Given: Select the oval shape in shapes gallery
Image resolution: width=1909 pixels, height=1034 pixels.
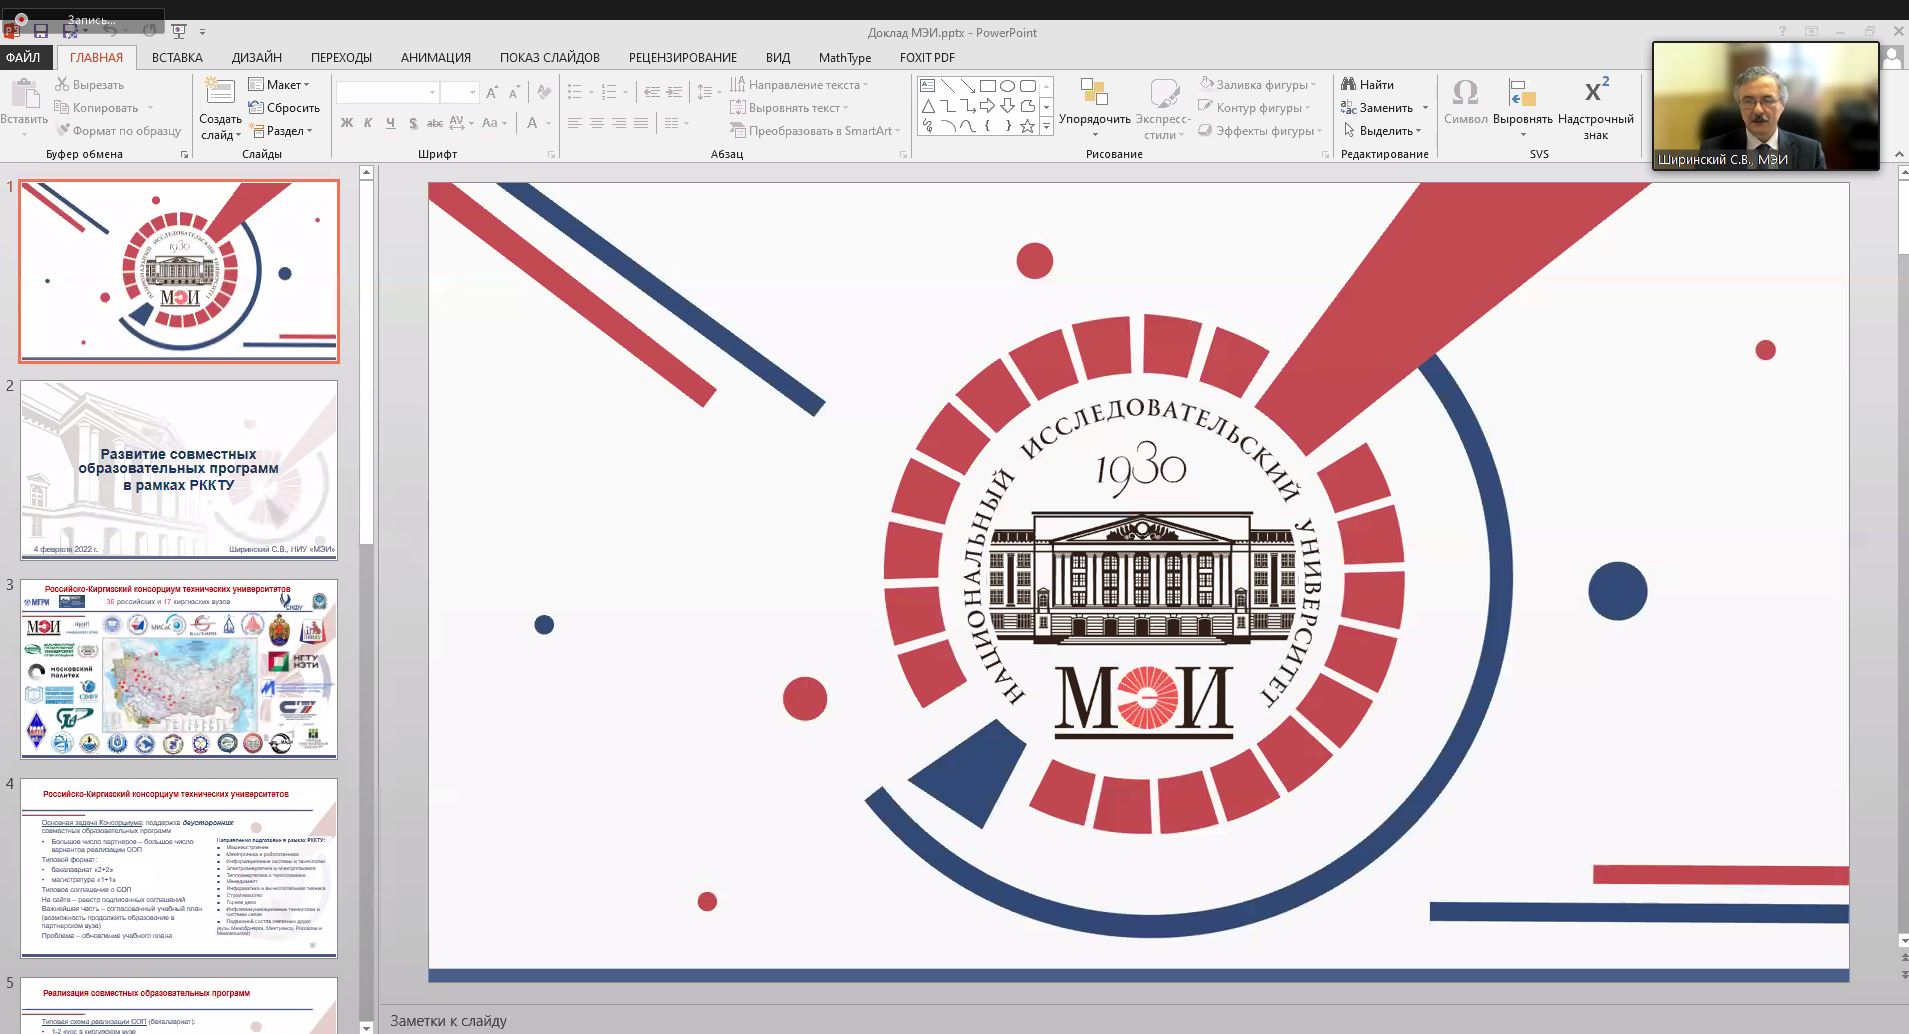Looking at the screenshot, I should pos(1008,86).
